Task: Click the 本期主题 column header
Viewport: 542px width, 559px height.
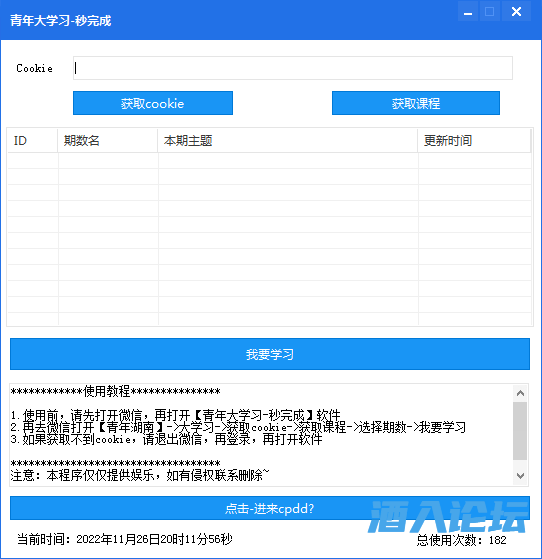Action: 287,140
